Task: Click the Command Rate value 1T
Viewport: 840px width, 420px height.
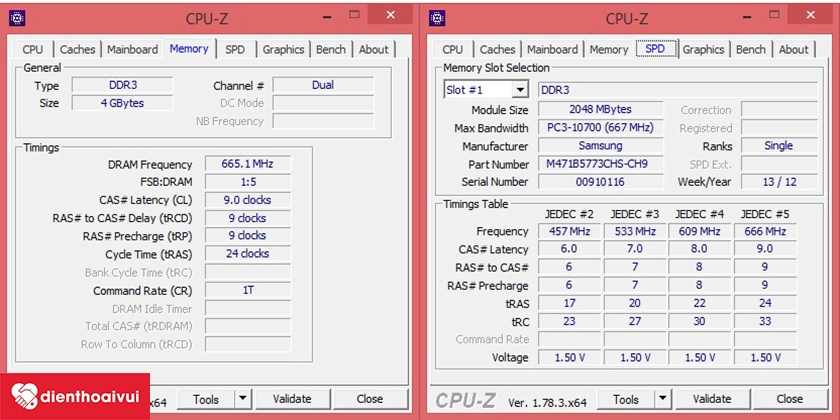Action: point(248,290)
